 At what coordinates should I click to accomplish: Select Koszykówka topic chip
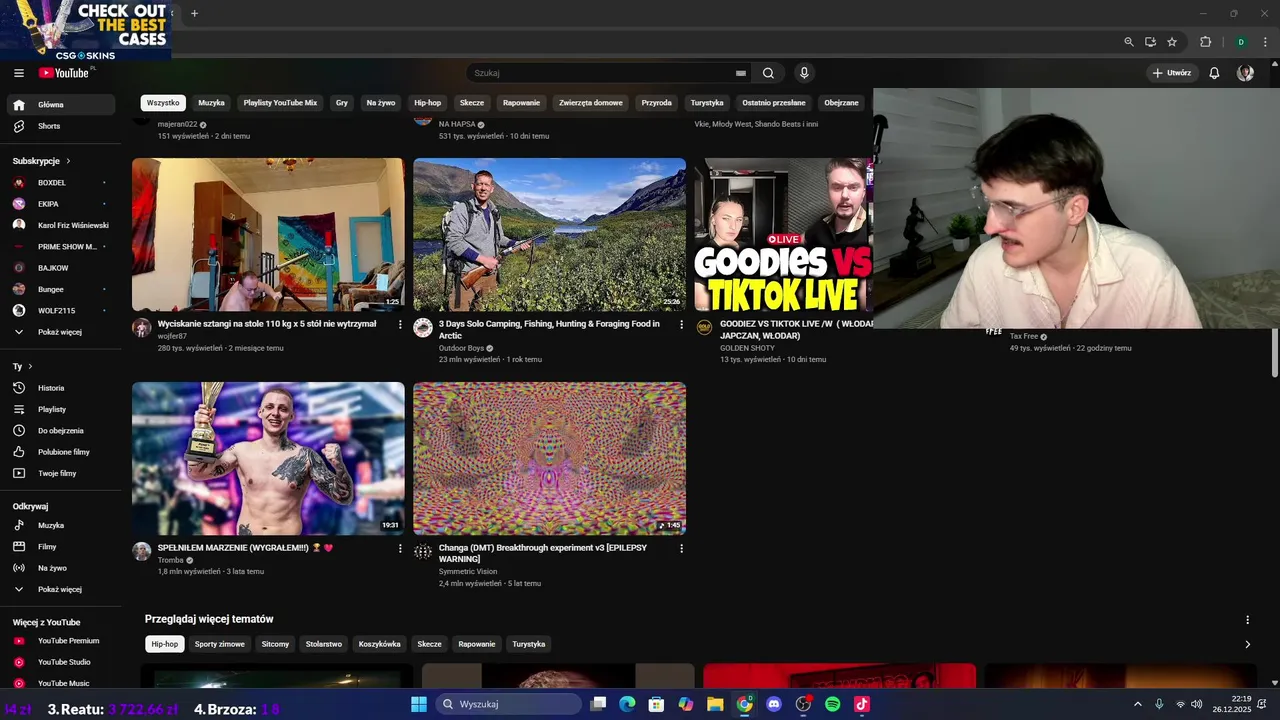(x=379, y=644)
